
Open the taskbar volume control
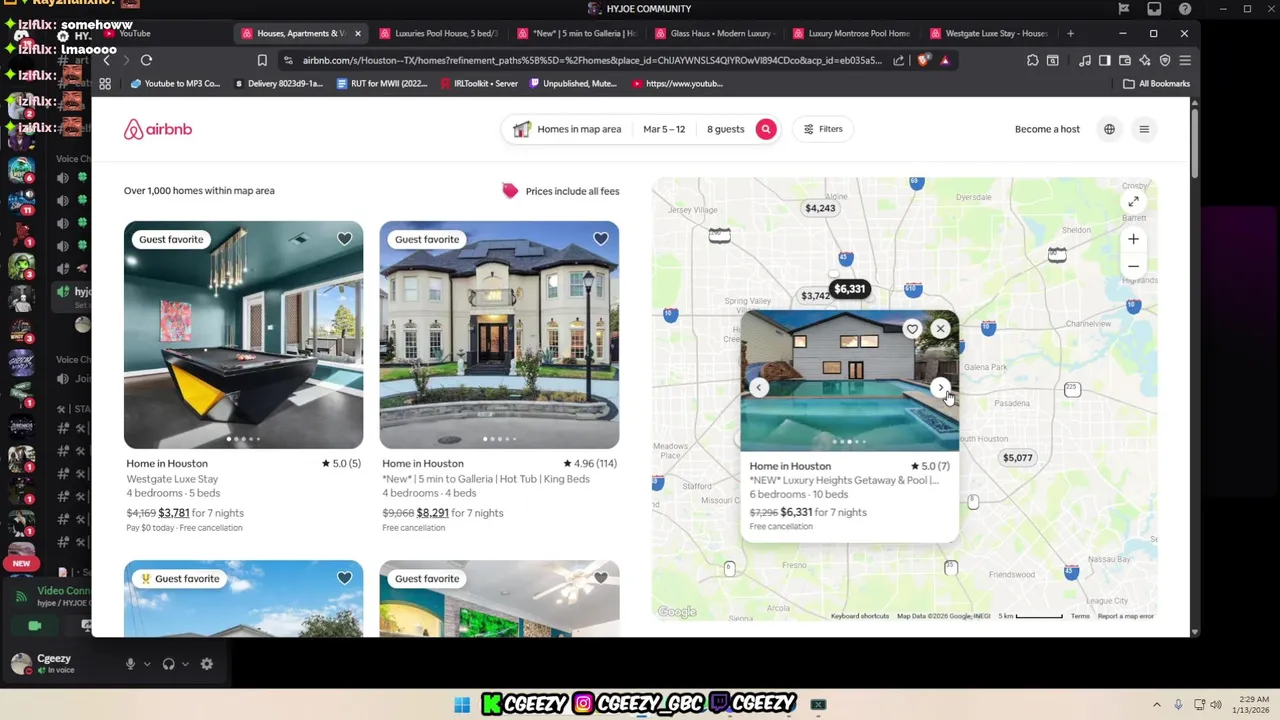tap(1215, 705)
